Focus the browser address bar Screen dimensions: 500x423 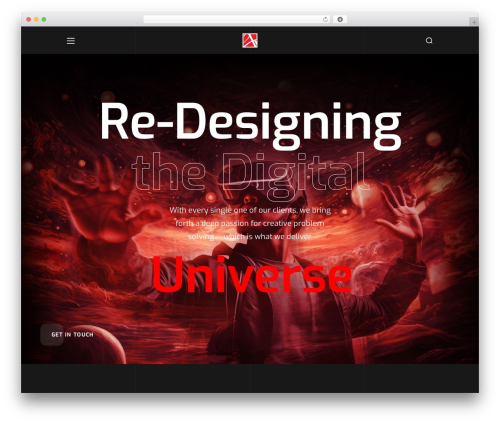(237, 19)
